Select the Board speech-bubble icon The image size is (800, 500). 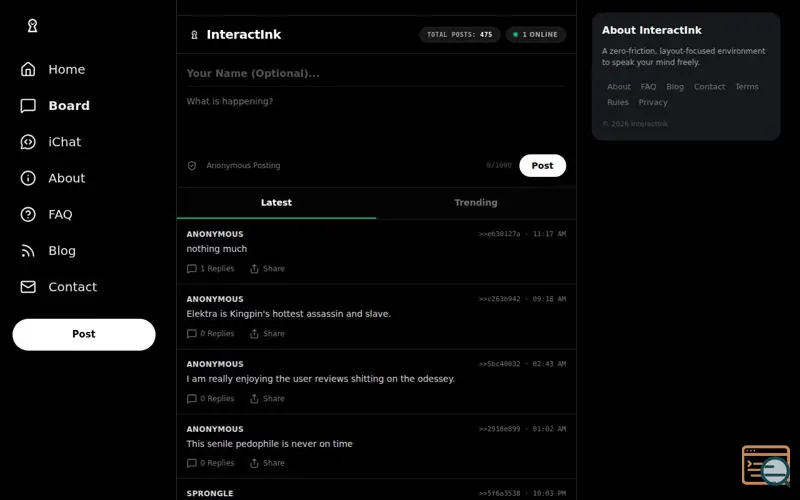click(28, 106)
